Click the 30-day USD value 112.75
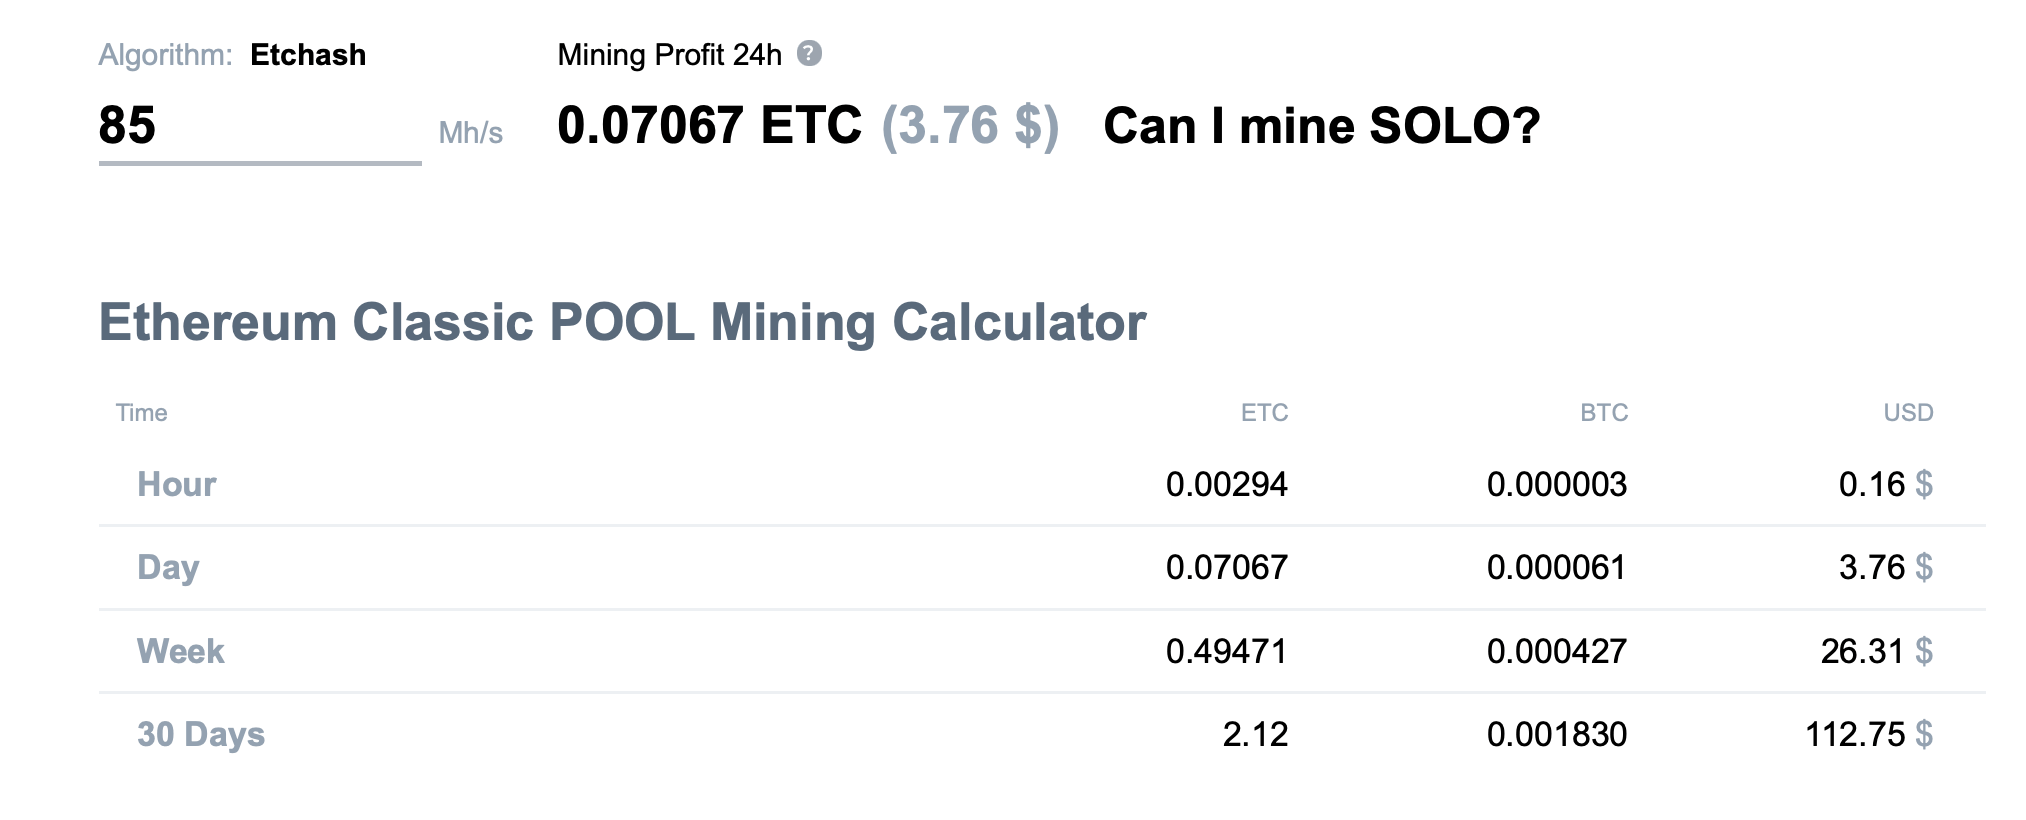The image size is (2026, 820). point(1855,734)
